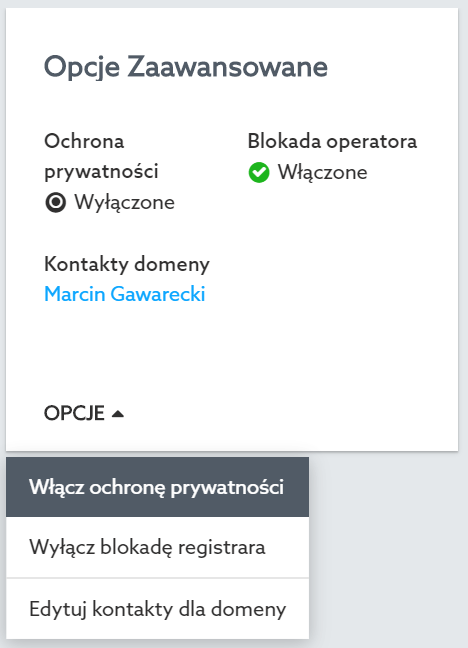Click the word prywatności in the Ochrona label

[101, 172]
